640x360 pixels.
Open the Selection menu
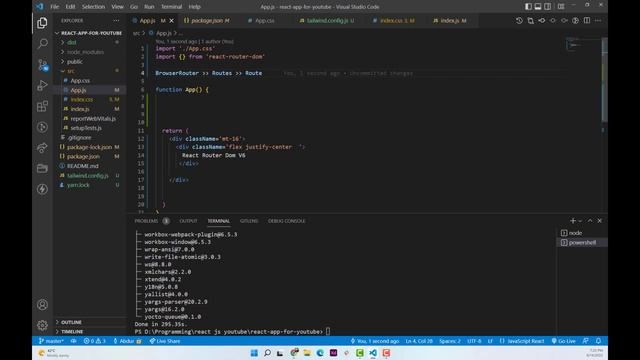point(93,7)
